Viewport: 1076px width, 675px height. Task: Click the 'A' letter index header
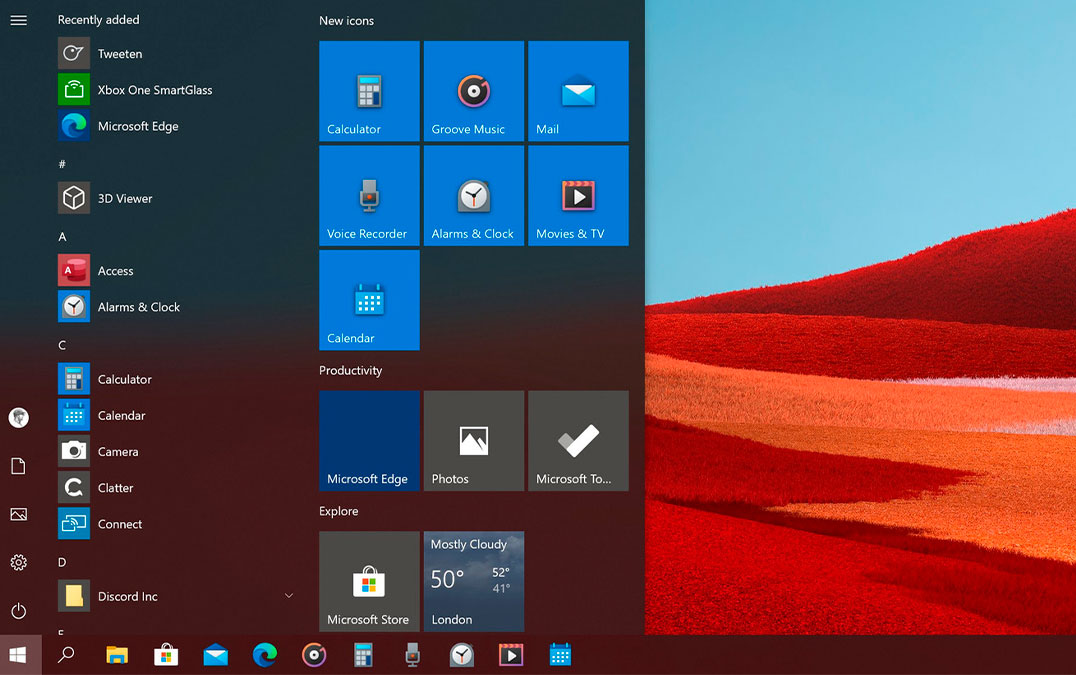pyautogui.click(x=62, y=237)
